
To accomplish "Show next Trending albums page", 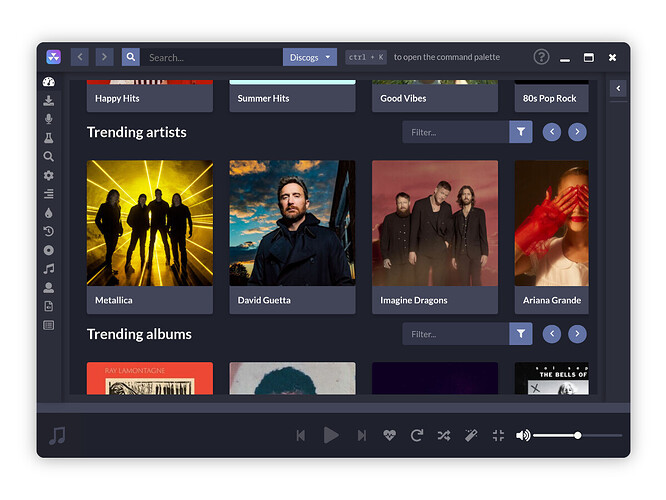I will click(577, 333).
